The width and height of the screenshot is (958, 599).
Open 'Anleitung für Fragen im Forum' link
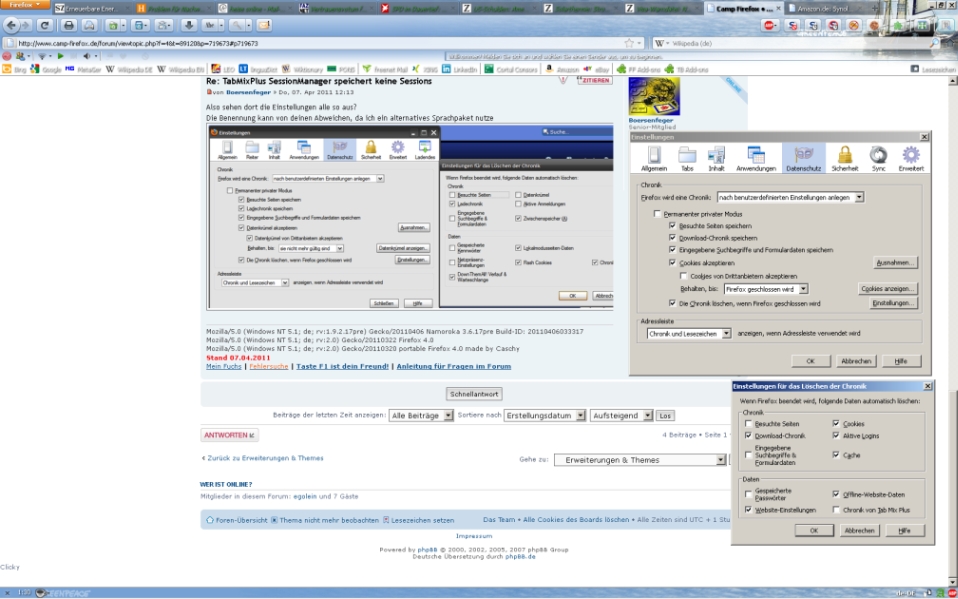pos(454,367)
